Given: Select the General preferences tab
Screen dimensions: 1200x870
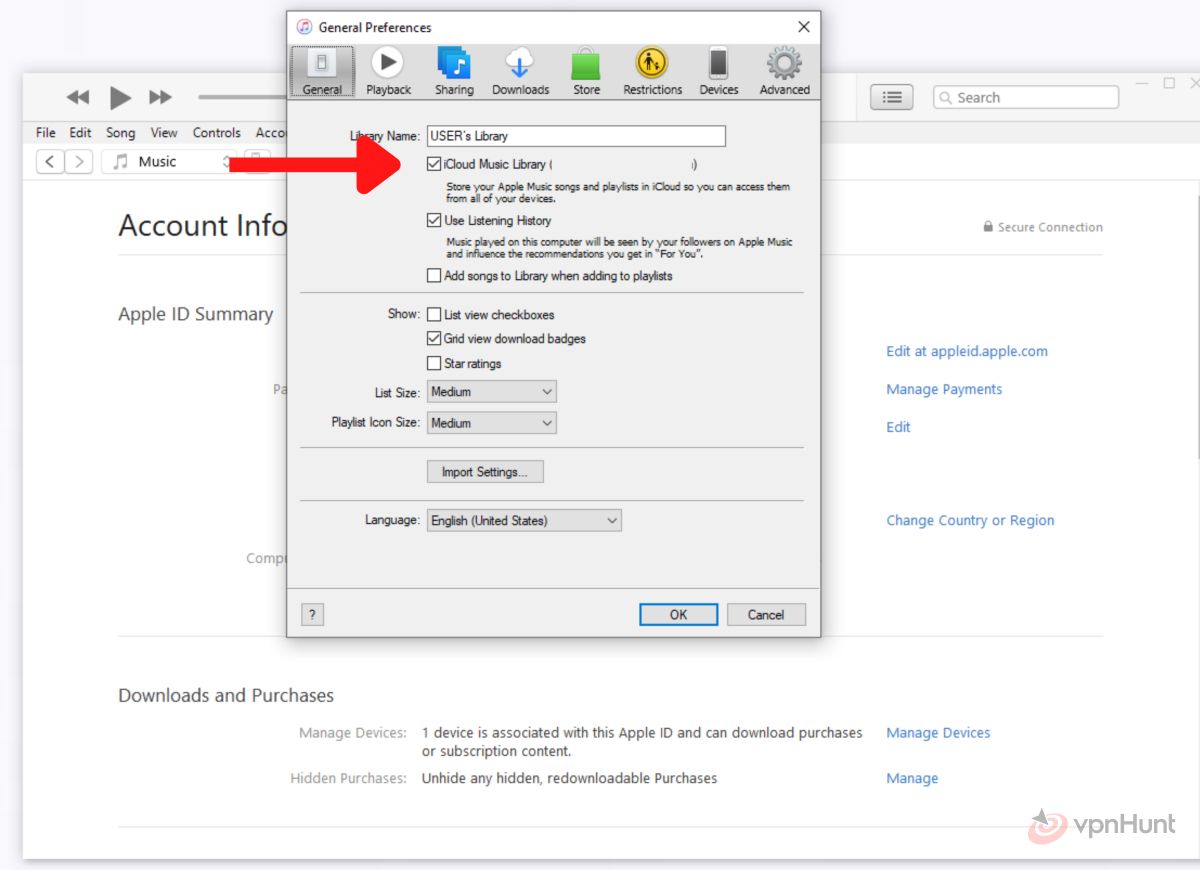Looking at the screenshot, I should point(322,71).
